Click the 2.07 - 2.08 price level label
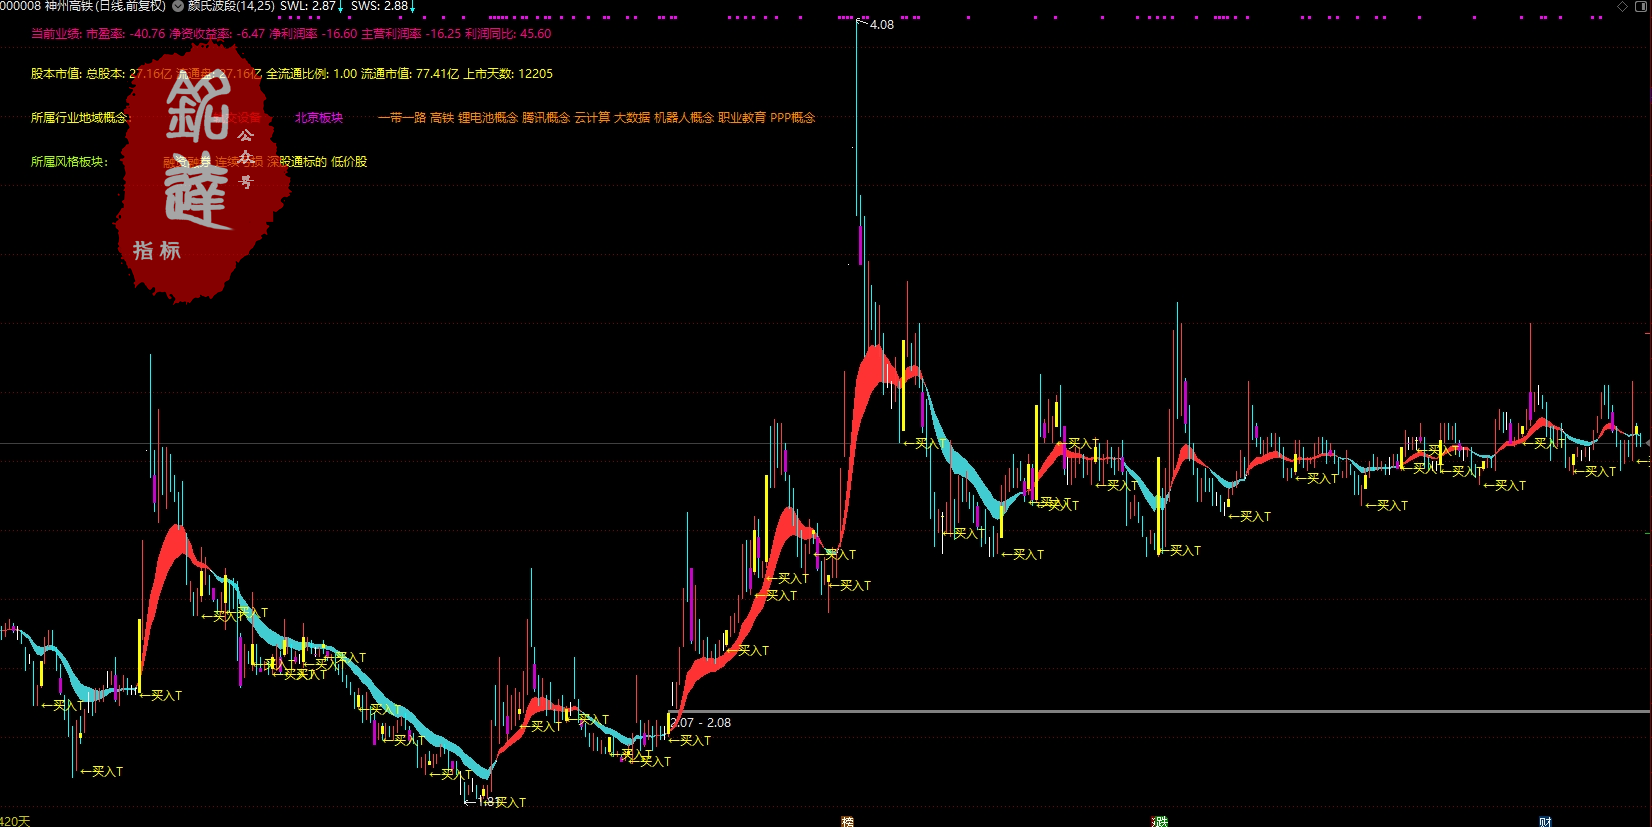 tap(701, 723)
